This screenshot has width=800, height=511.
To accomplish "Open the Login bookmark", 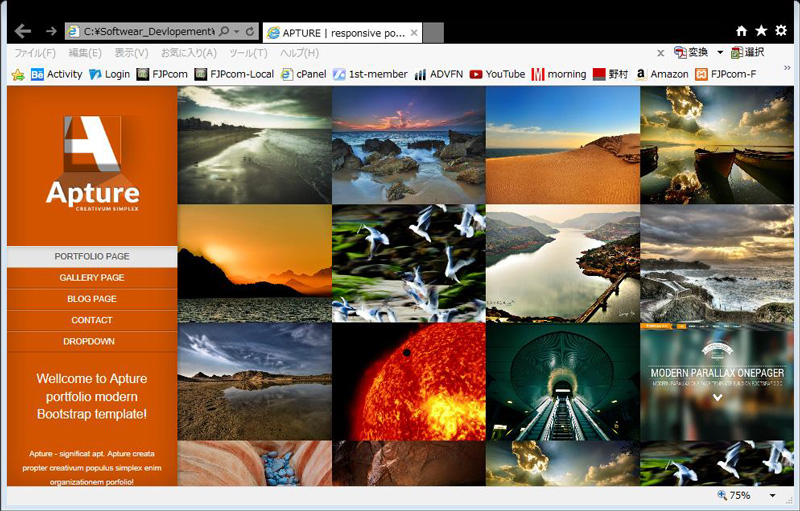I will pyautogui.click(x=109, y=74).
